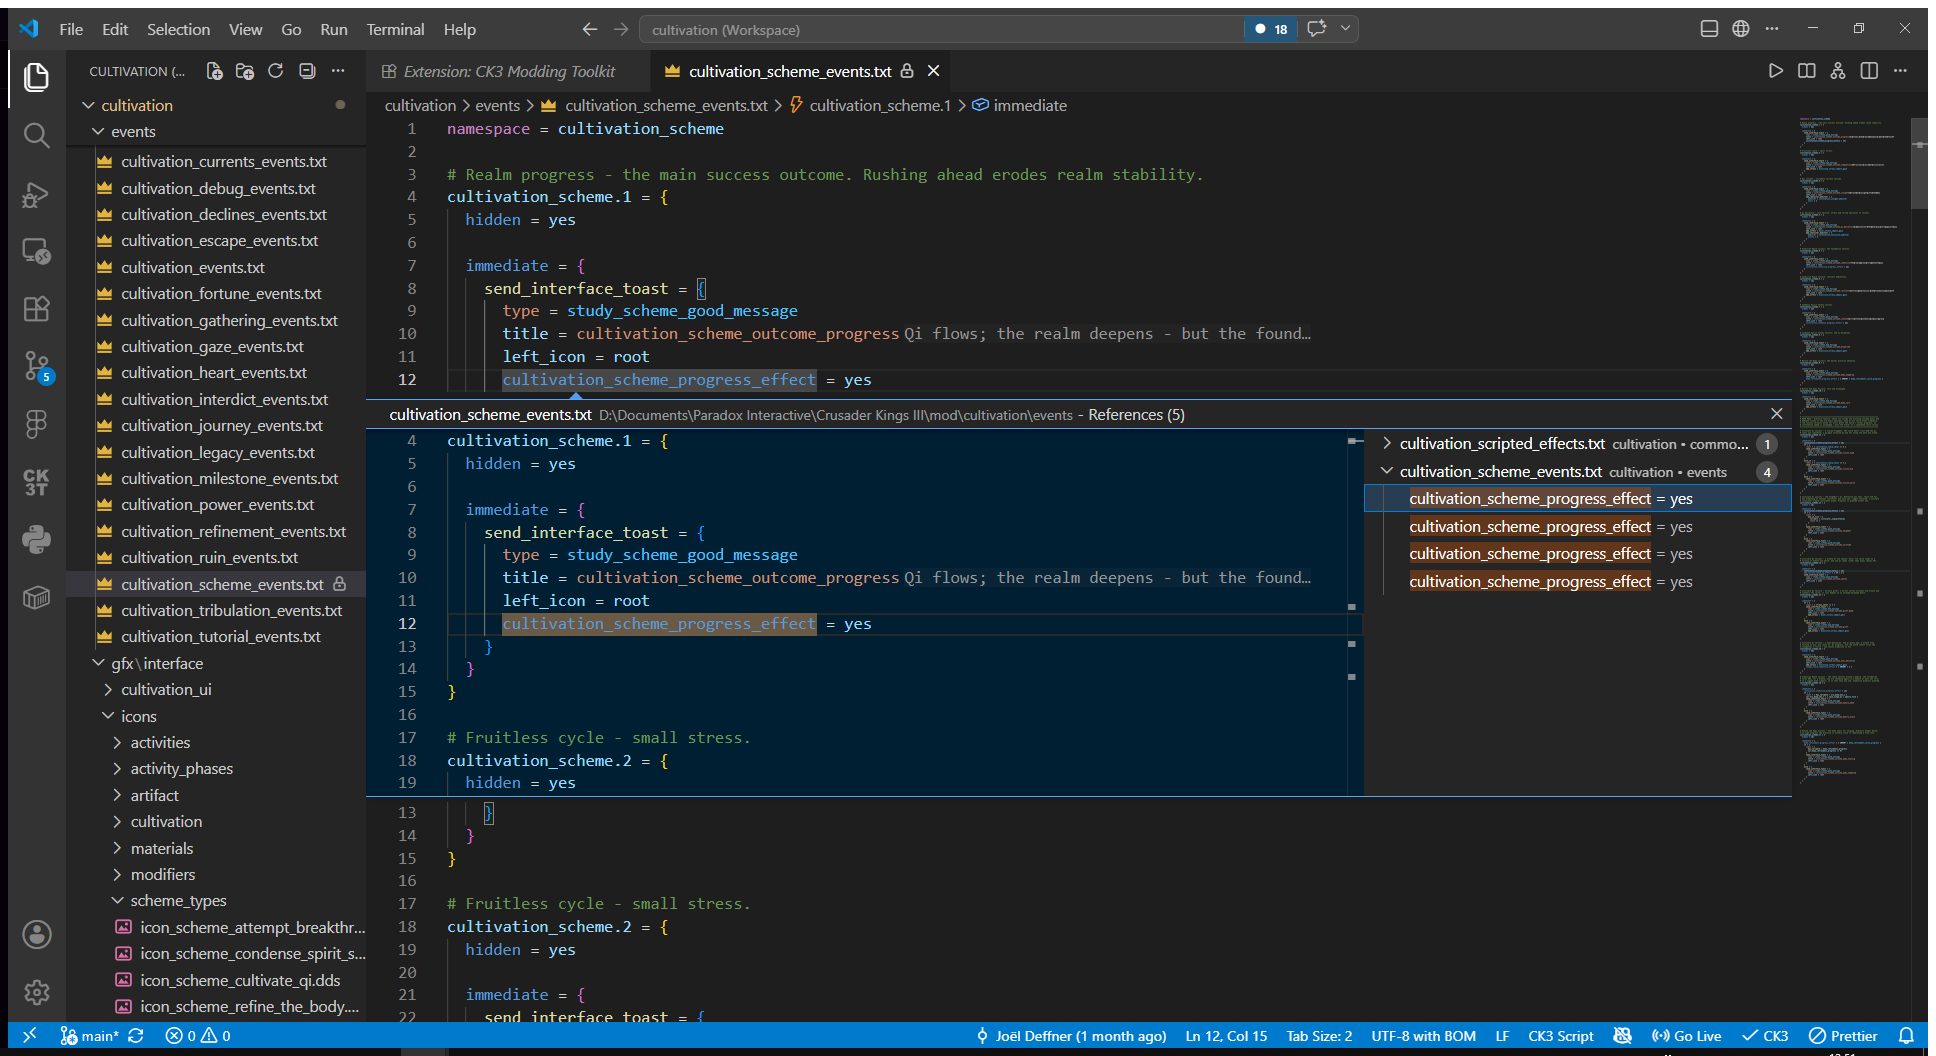
Task: Open Source Control view with 5 changes
Action: point(37,367)
